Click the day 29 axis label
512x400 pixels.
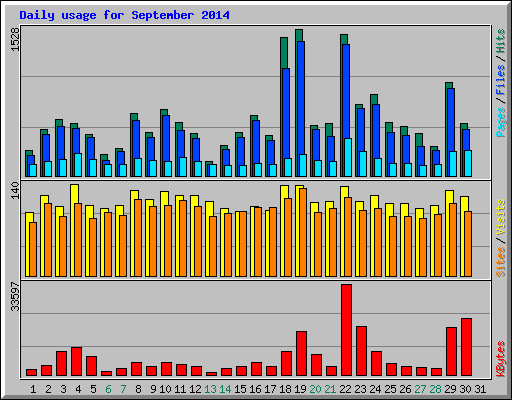coord(450,389)
